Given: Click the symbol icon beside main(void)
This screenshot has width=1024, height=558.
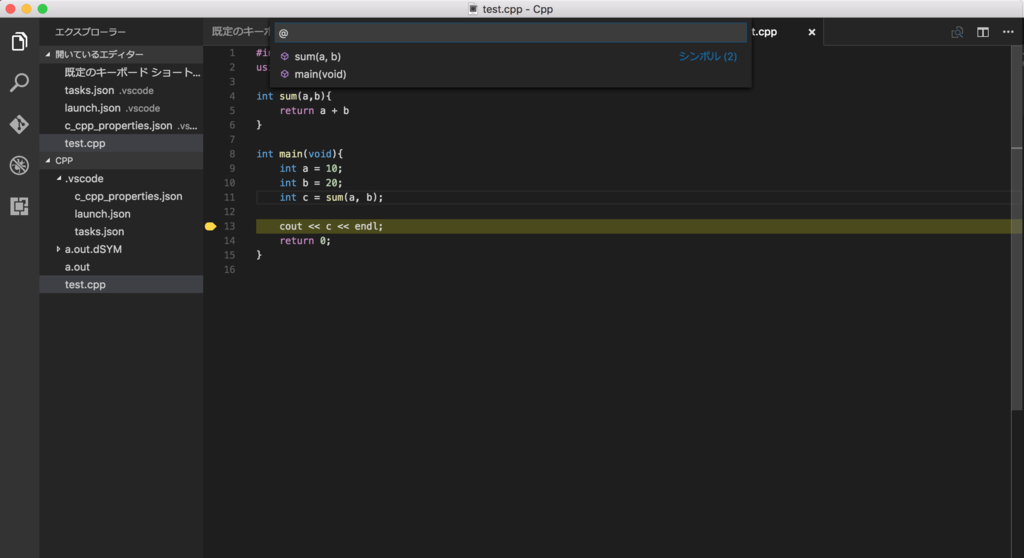Looking at the screenshot, I should [285, 74].
